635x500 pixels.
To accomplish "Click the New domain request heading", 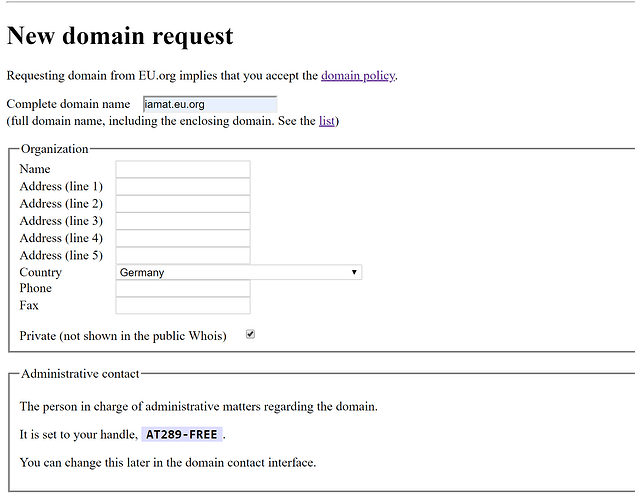I will pyautogui.click(x=120, y=37).
